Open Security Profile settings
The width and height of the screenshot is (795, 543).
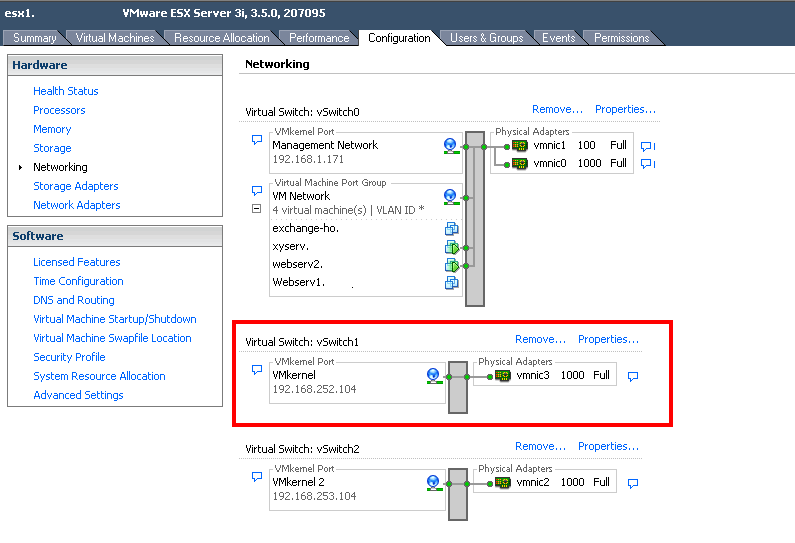point(69,357)
